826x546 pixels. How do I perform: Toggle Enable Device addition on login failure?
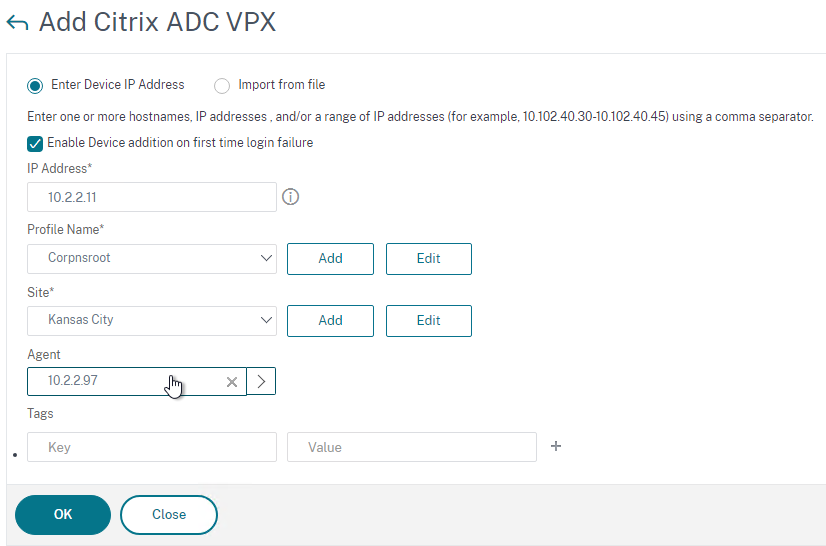tap(36, 143)
